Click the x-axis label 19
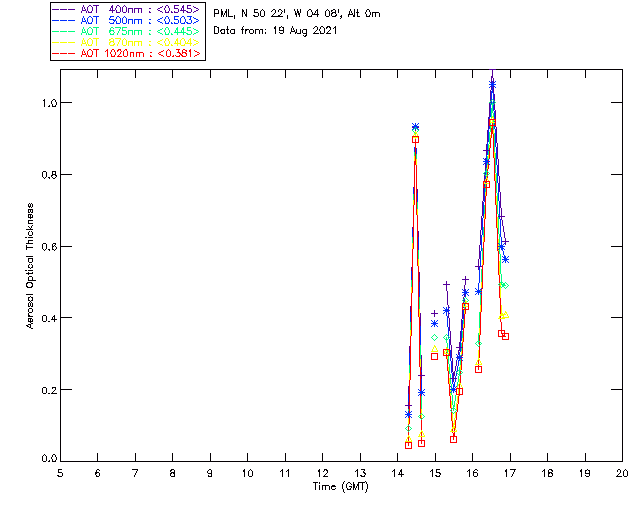The width and height of the screenshot is (640, 512). [585, 473]
